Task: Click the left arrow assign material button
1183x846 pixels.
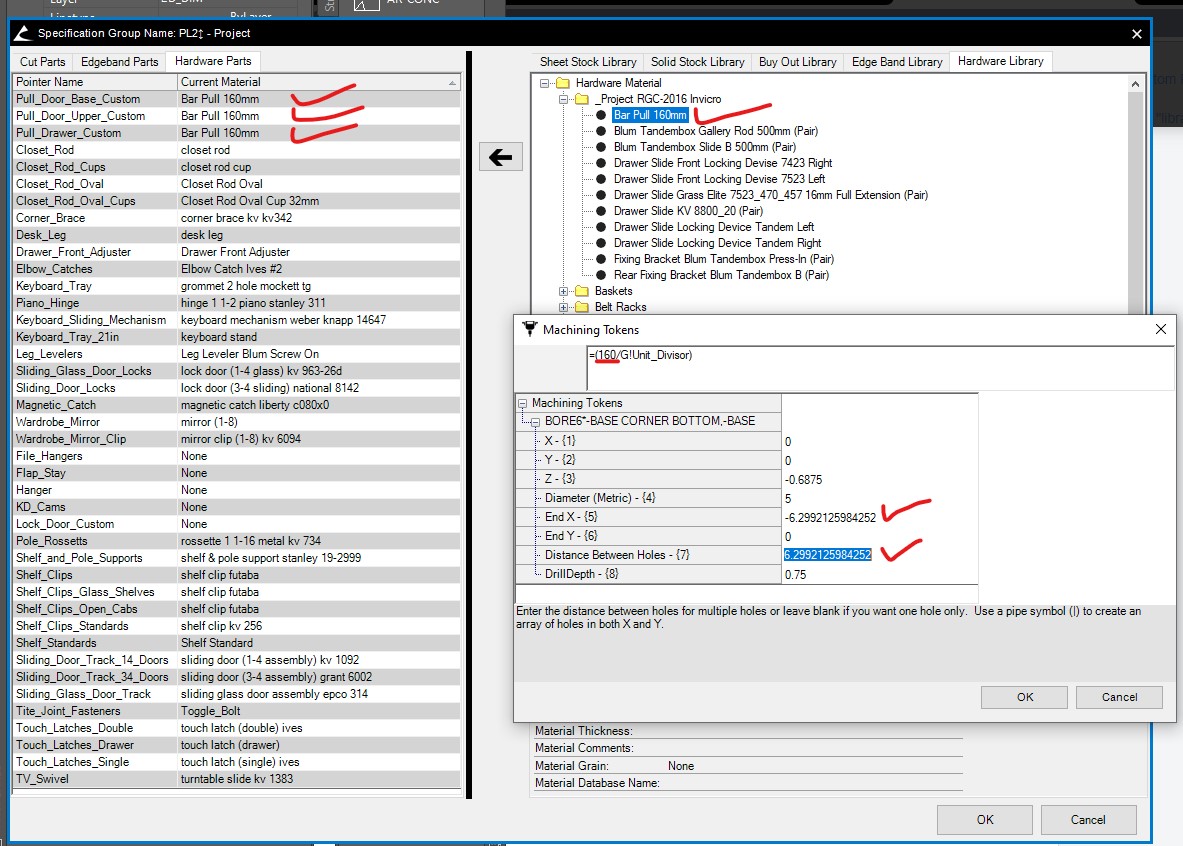Action: pyautogui.click(x=501, y=157)
